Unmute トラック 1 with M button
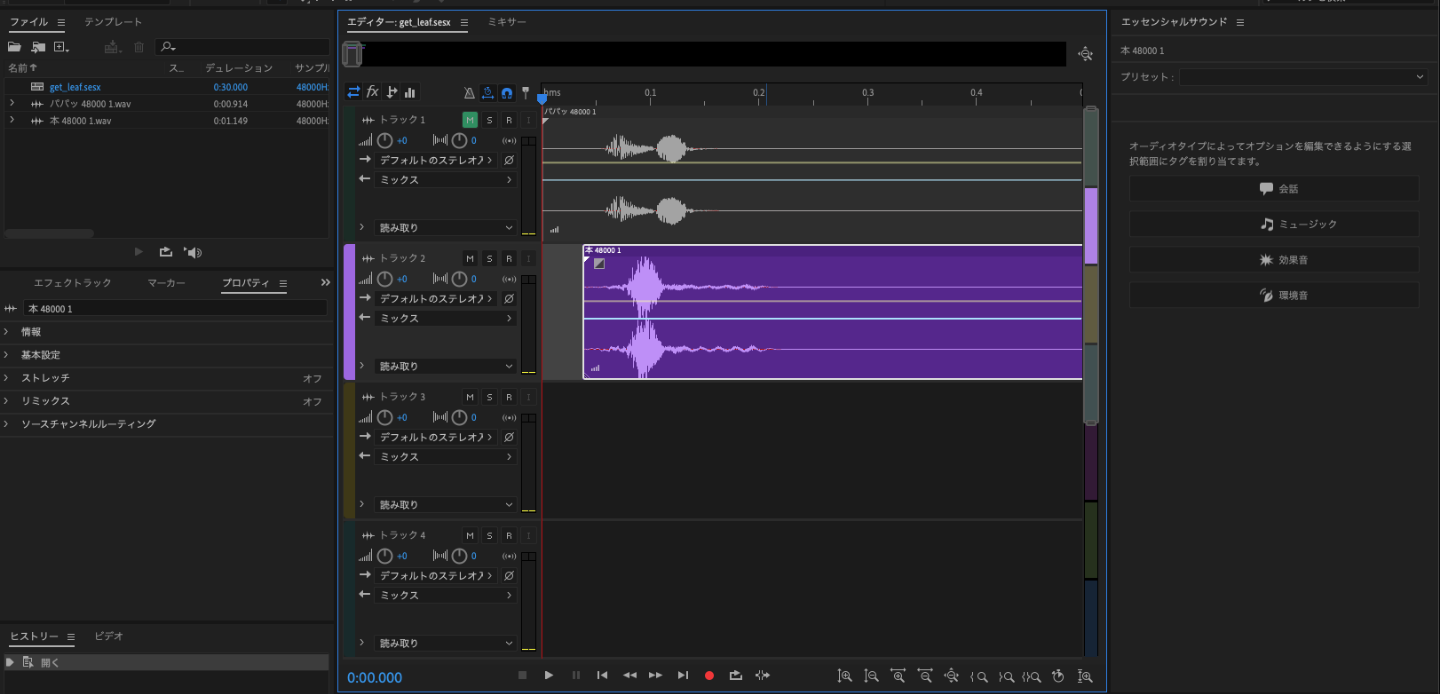This screenshot has height=694, width=1440. click(x=469, y=120)
